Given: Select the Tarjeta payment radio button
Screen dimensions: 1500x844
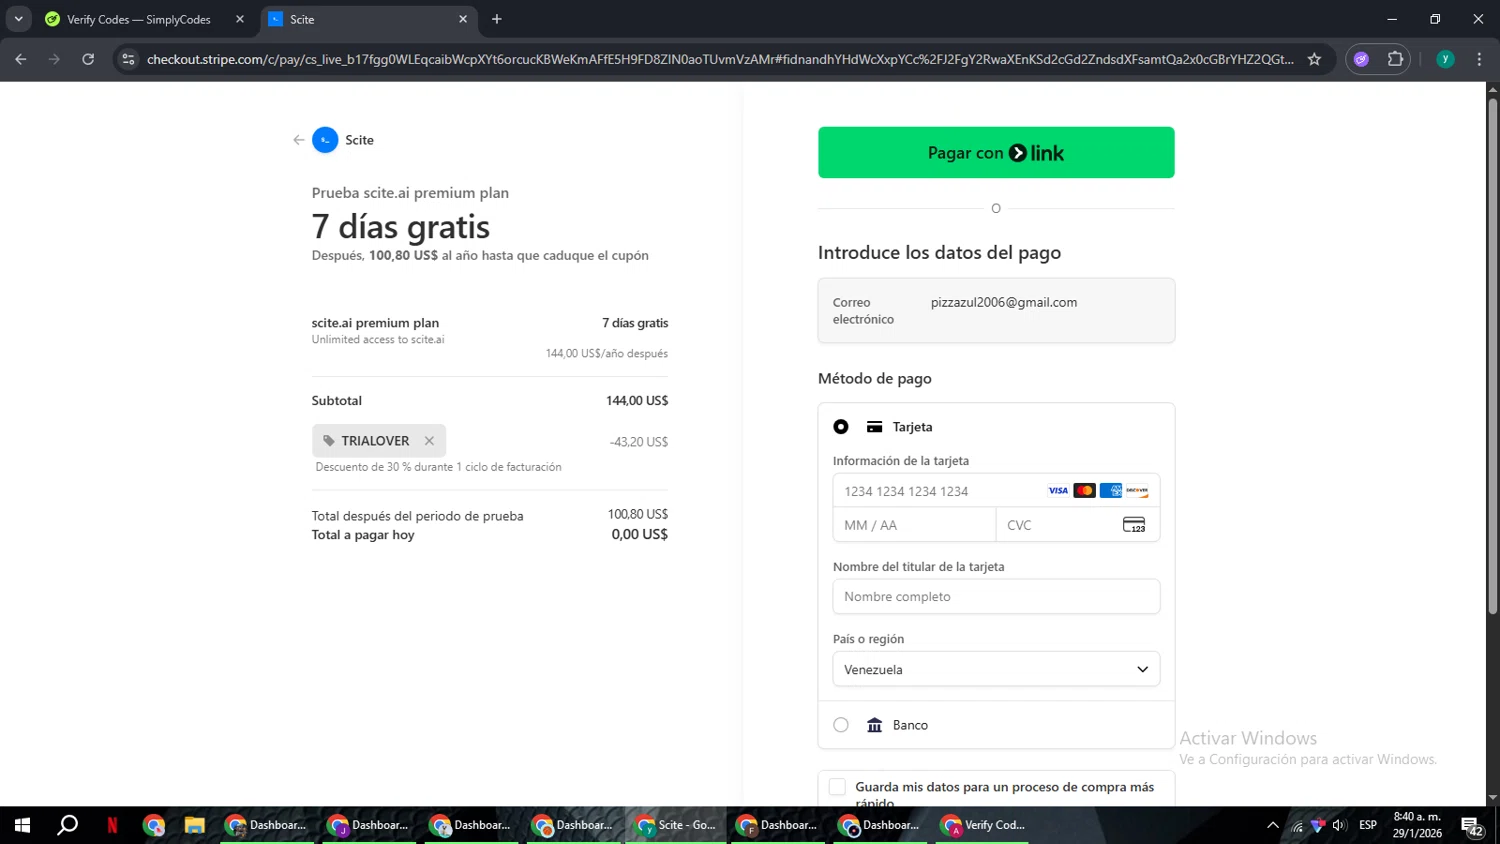Looking at the screenshot, I should (841, 427).
